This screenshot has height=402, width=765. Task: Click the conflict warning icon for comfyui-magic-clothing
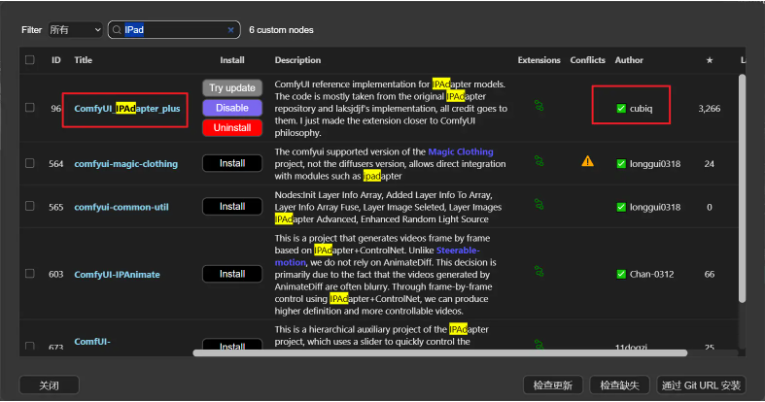587,161
